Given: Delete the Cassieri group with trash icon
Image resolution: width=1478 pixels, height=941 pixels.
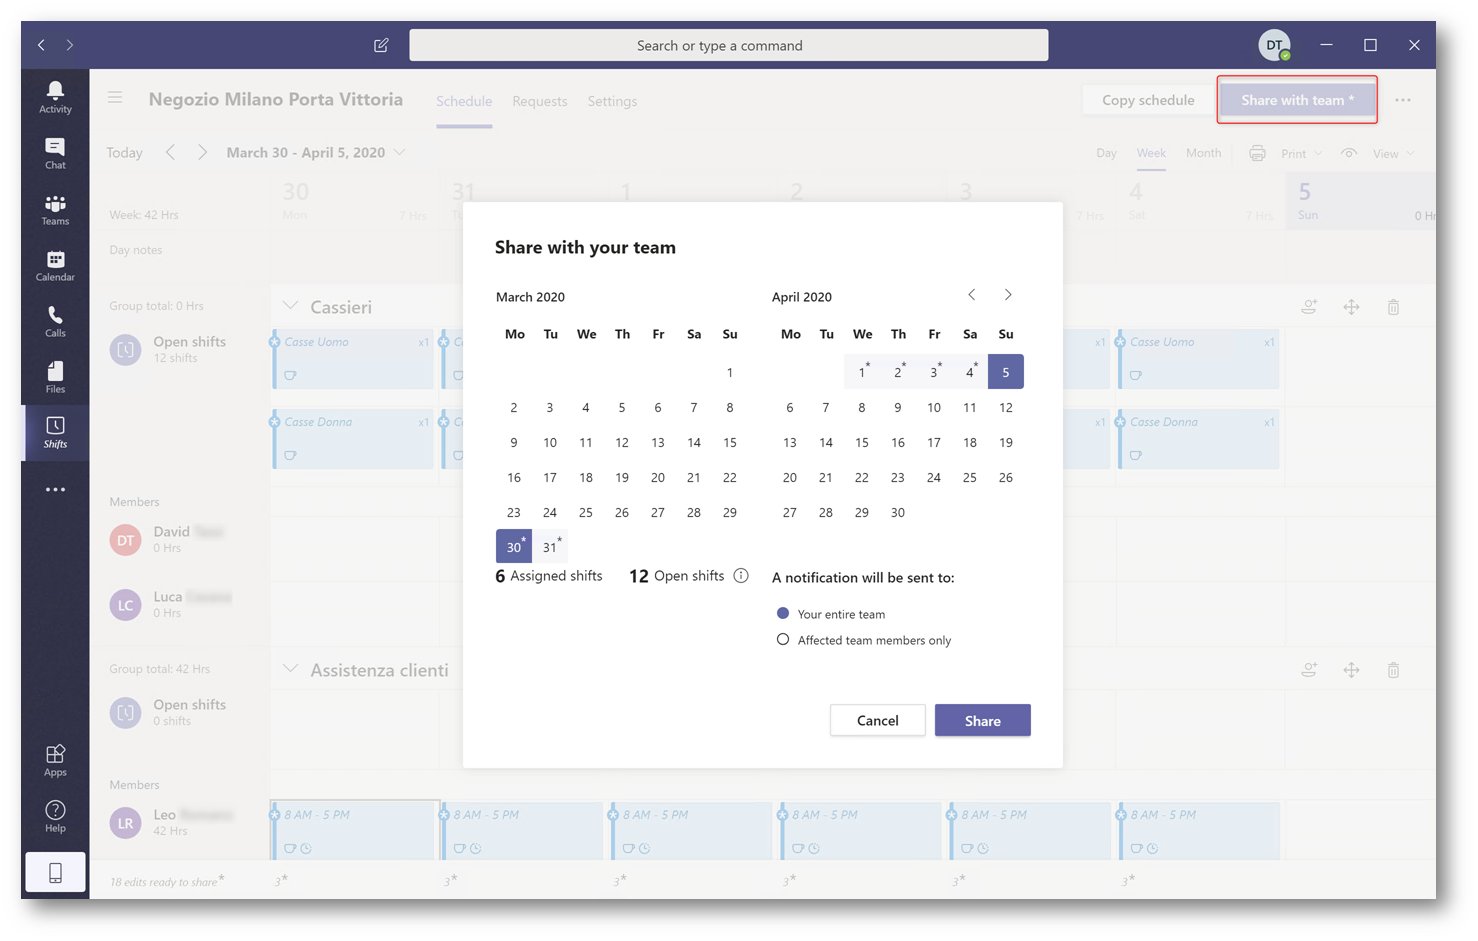Looking at the screenshot, I should click(x=1393, y=307).
